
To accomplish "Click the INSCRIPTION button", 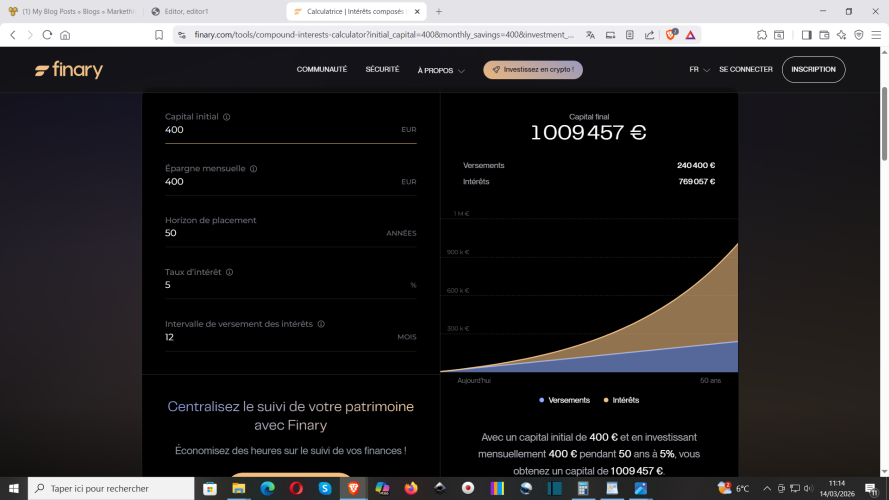I will click(x=813, y=70).
